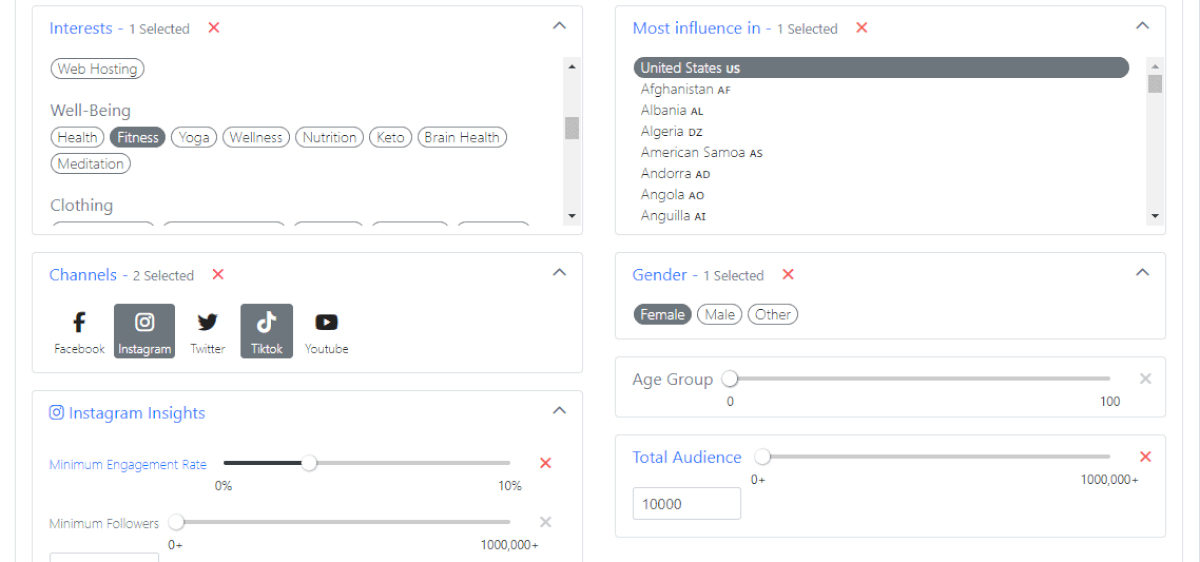The height and width of the screenshot is (562, 1200).
Task: Collapse the Gender panel chevron
Action: pyautogui.click(x=1143, y=272)
